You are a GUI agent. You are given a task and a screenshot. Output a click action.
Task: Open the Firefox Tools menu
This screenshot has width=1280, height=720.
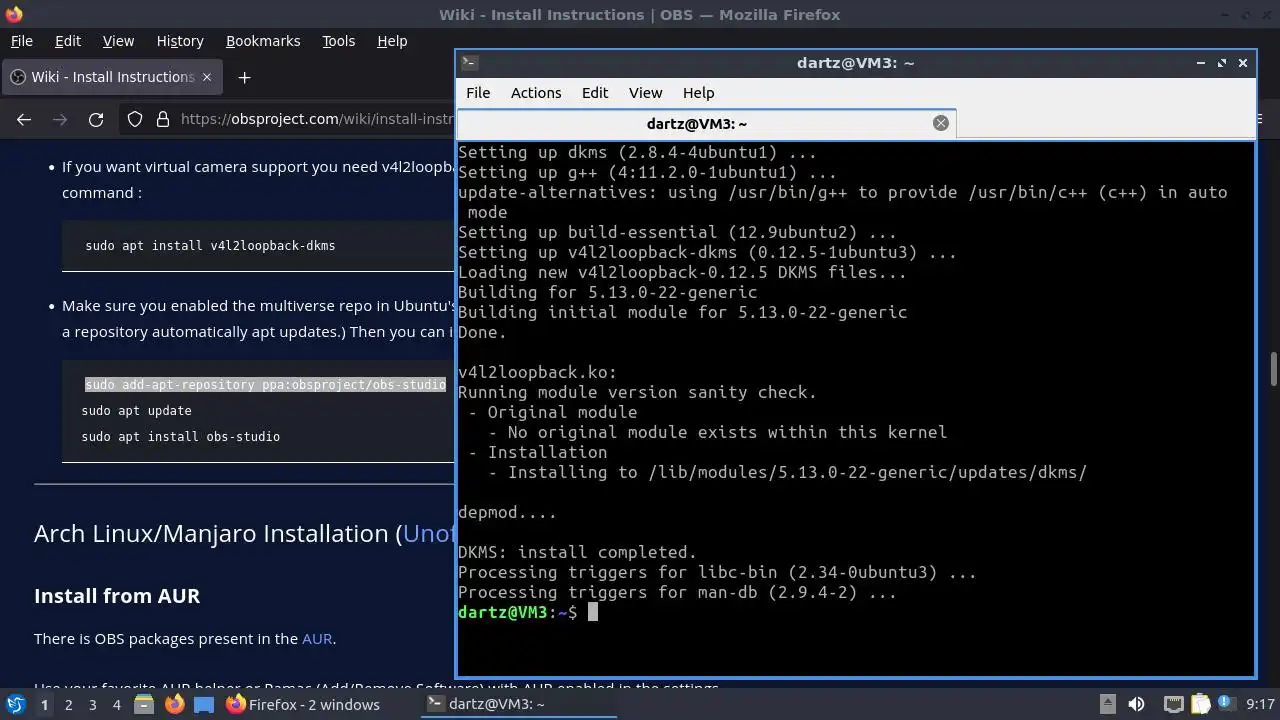338,41
